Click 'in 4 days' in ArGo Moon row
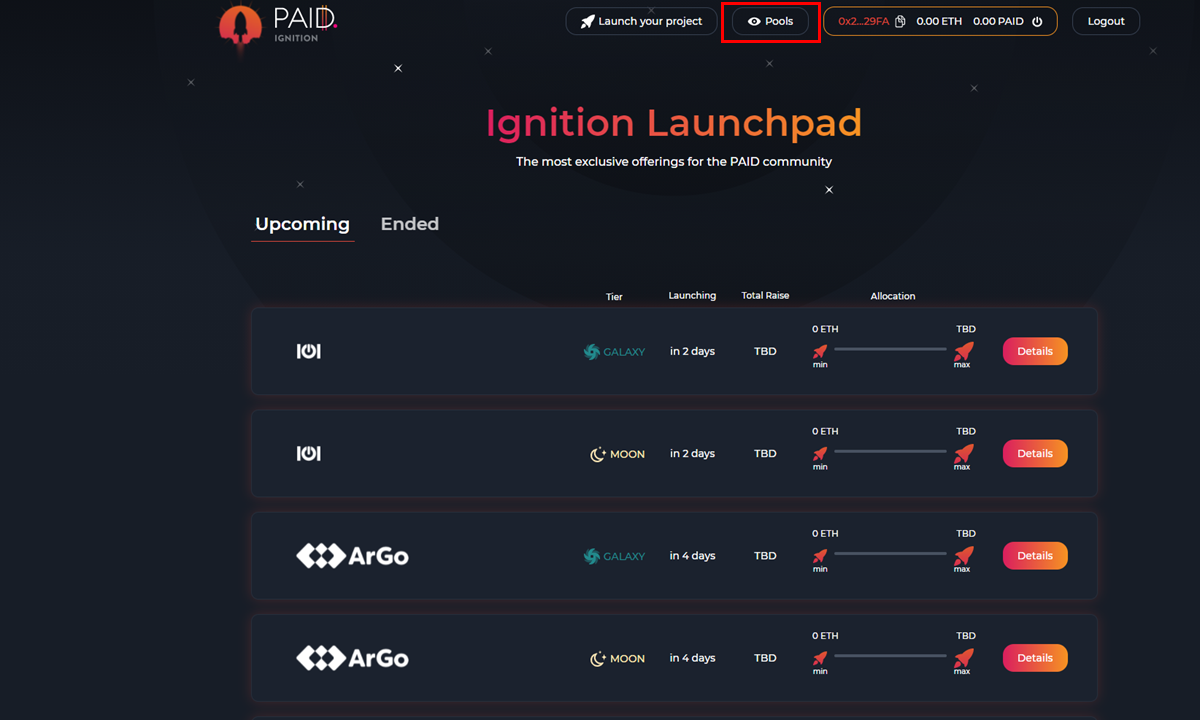 pyautogui.click(x=692, y=658)
